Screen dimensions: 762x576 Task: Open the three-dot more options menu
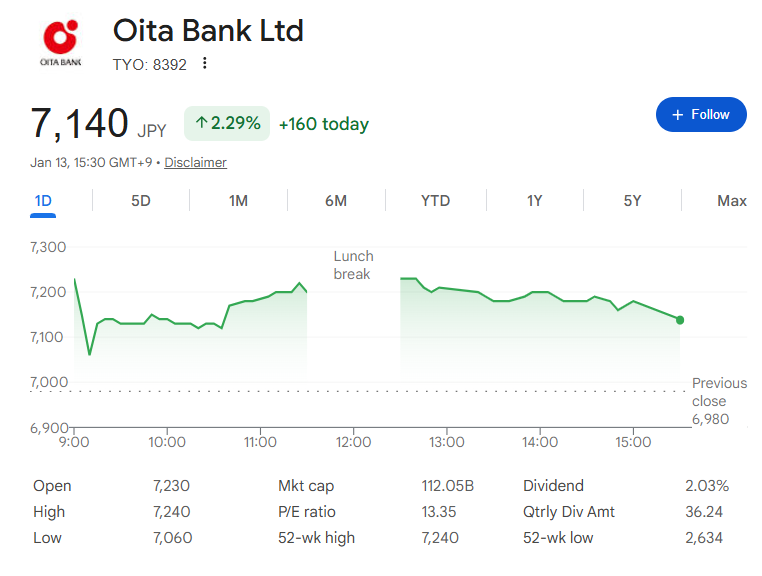[x=205, y=64]
